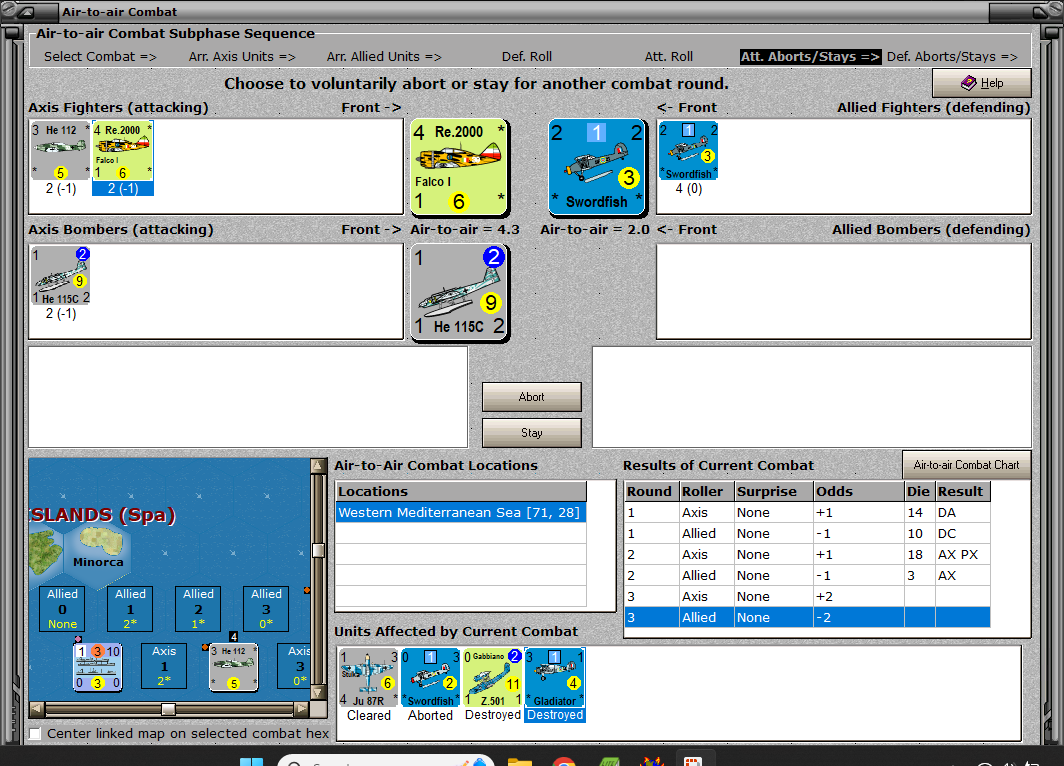Click the map vertical scrollbar thumb
This screenshot has height=766, width=1064.
[x=318, y=550]
